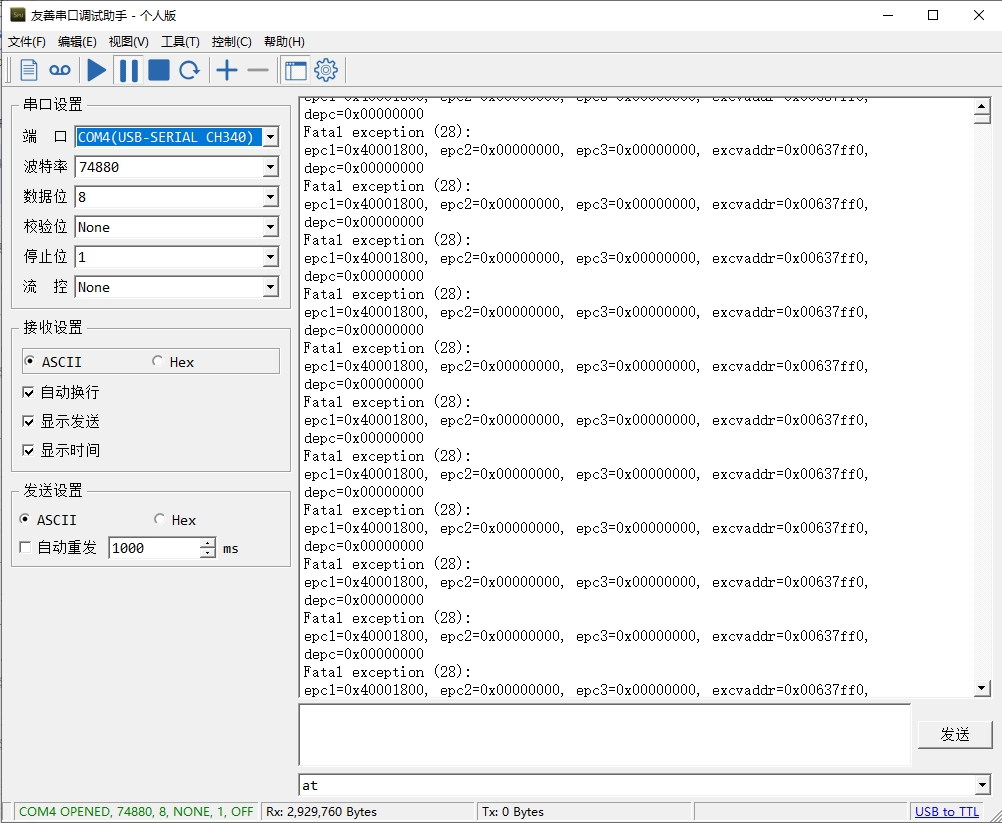This screenshot has width=1002, height=823.
Task: Open the 控制(C) menu
Action: tap(231, 42)
